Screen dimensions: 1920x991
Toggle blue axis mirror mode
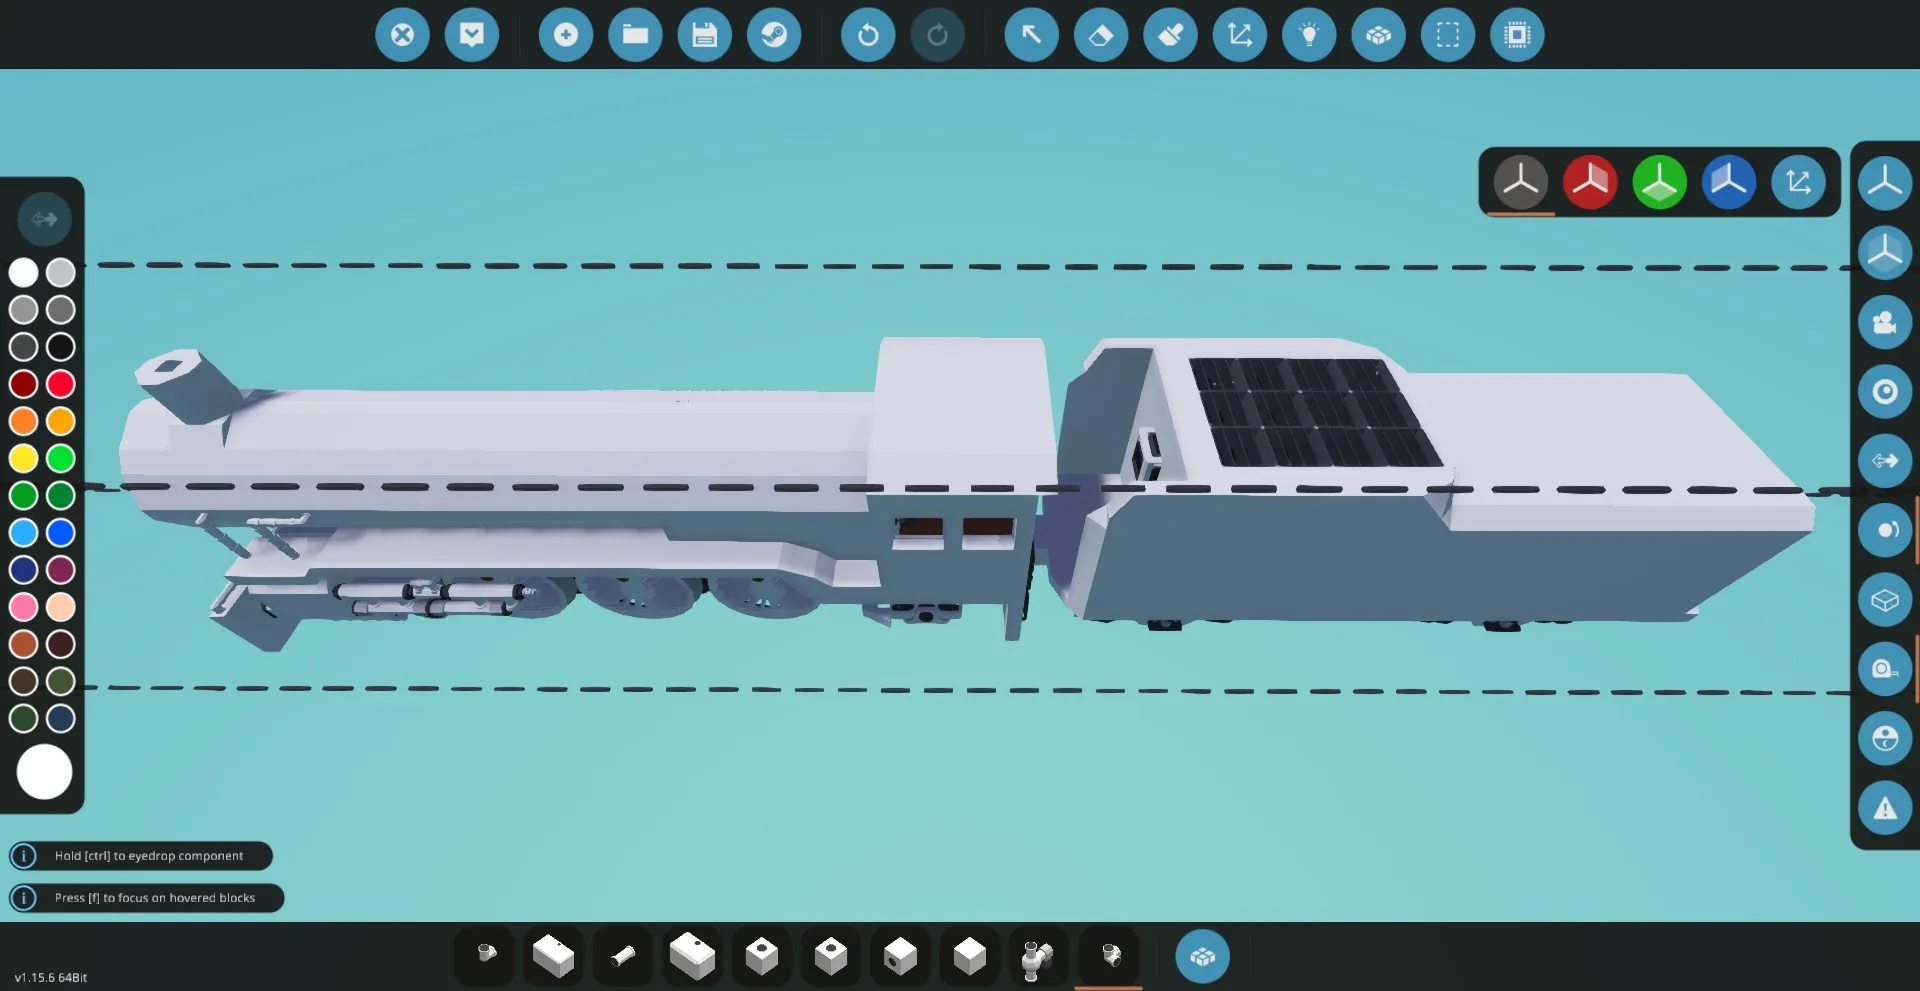1728,182
